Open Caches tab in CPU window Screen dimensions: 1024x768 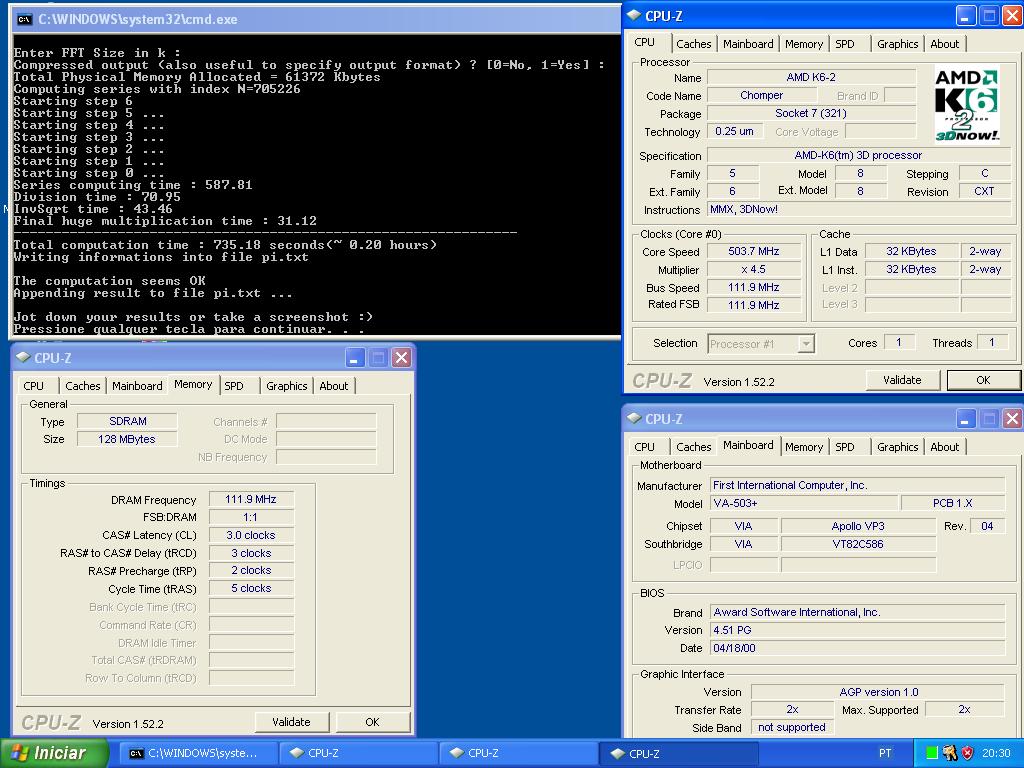pyautogui.click(x=694, y=44)
